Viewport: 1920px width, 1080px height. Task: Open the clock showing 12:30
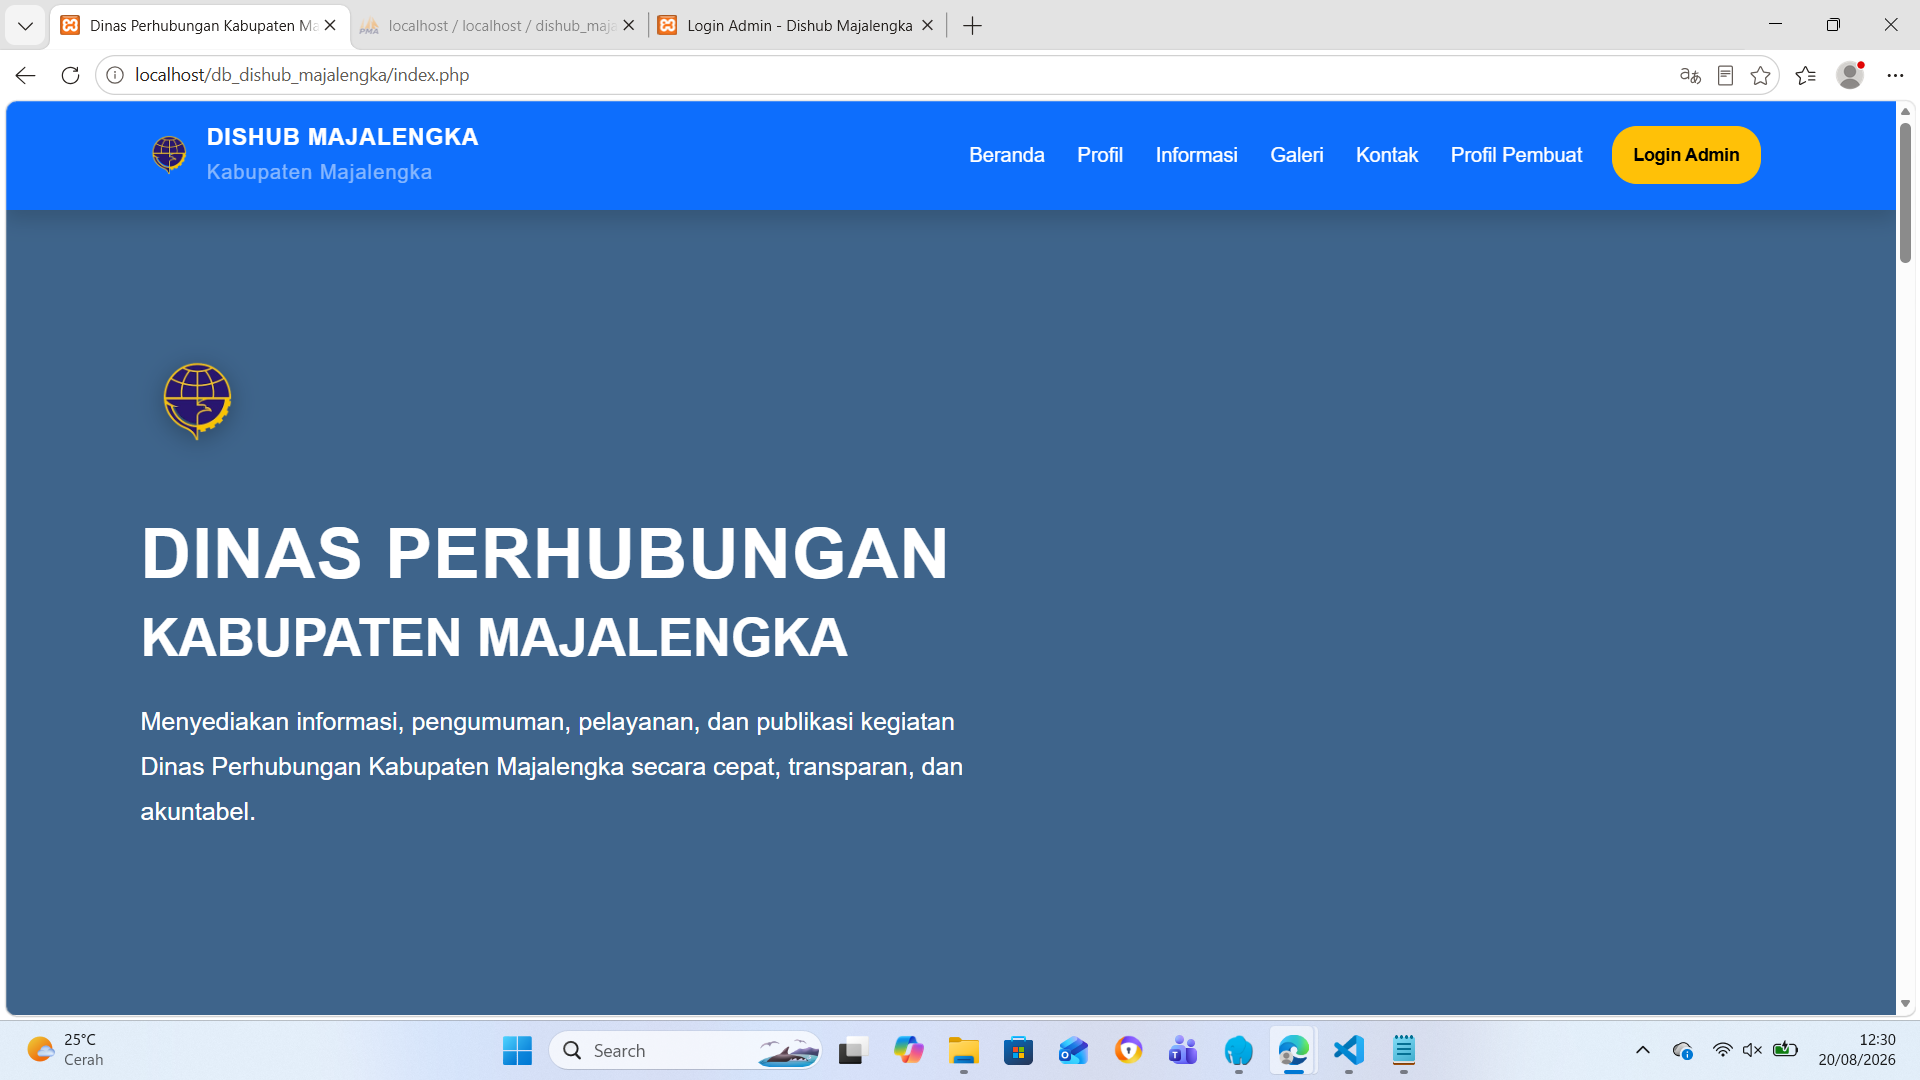click(x=1857, y=1050)
